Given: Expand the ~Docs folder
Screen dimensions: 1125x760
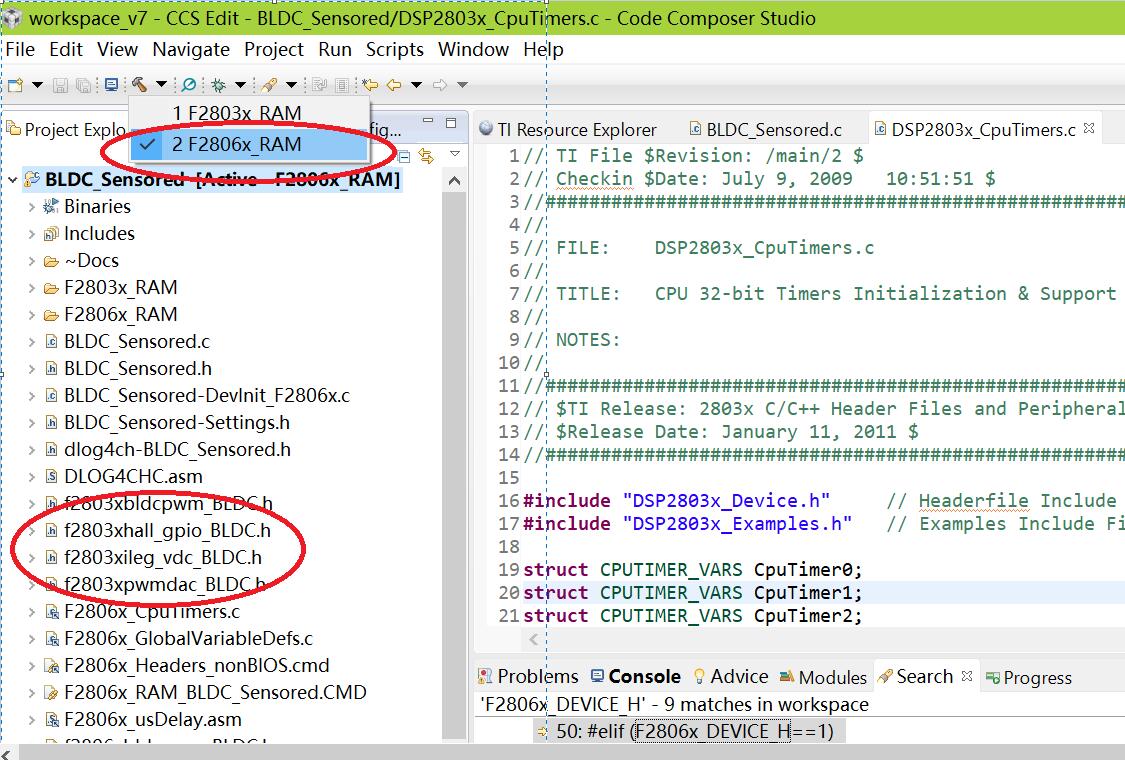Looking at the screenshot, I should 32,261.
